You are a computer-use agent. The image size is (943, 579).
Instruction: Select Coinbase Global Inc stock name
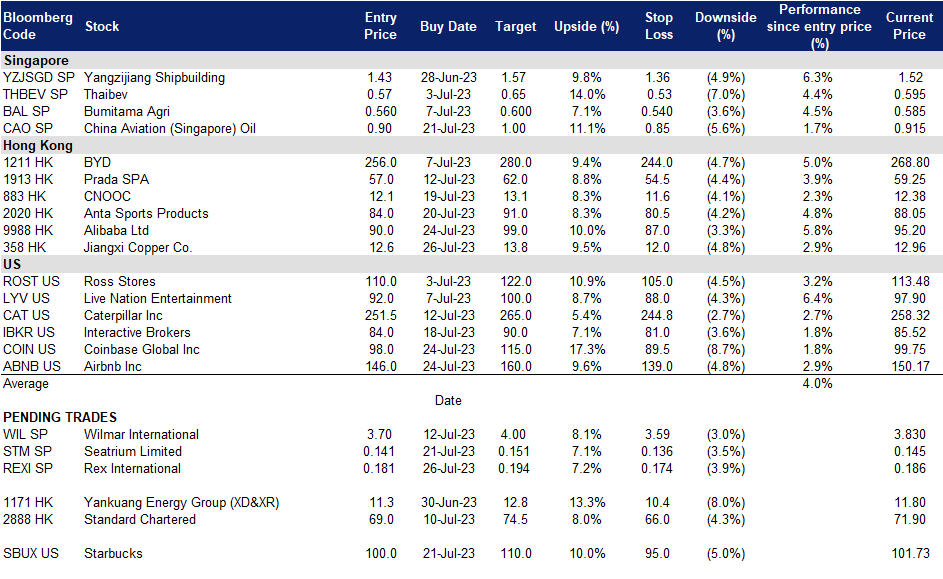tap(142, 349)
